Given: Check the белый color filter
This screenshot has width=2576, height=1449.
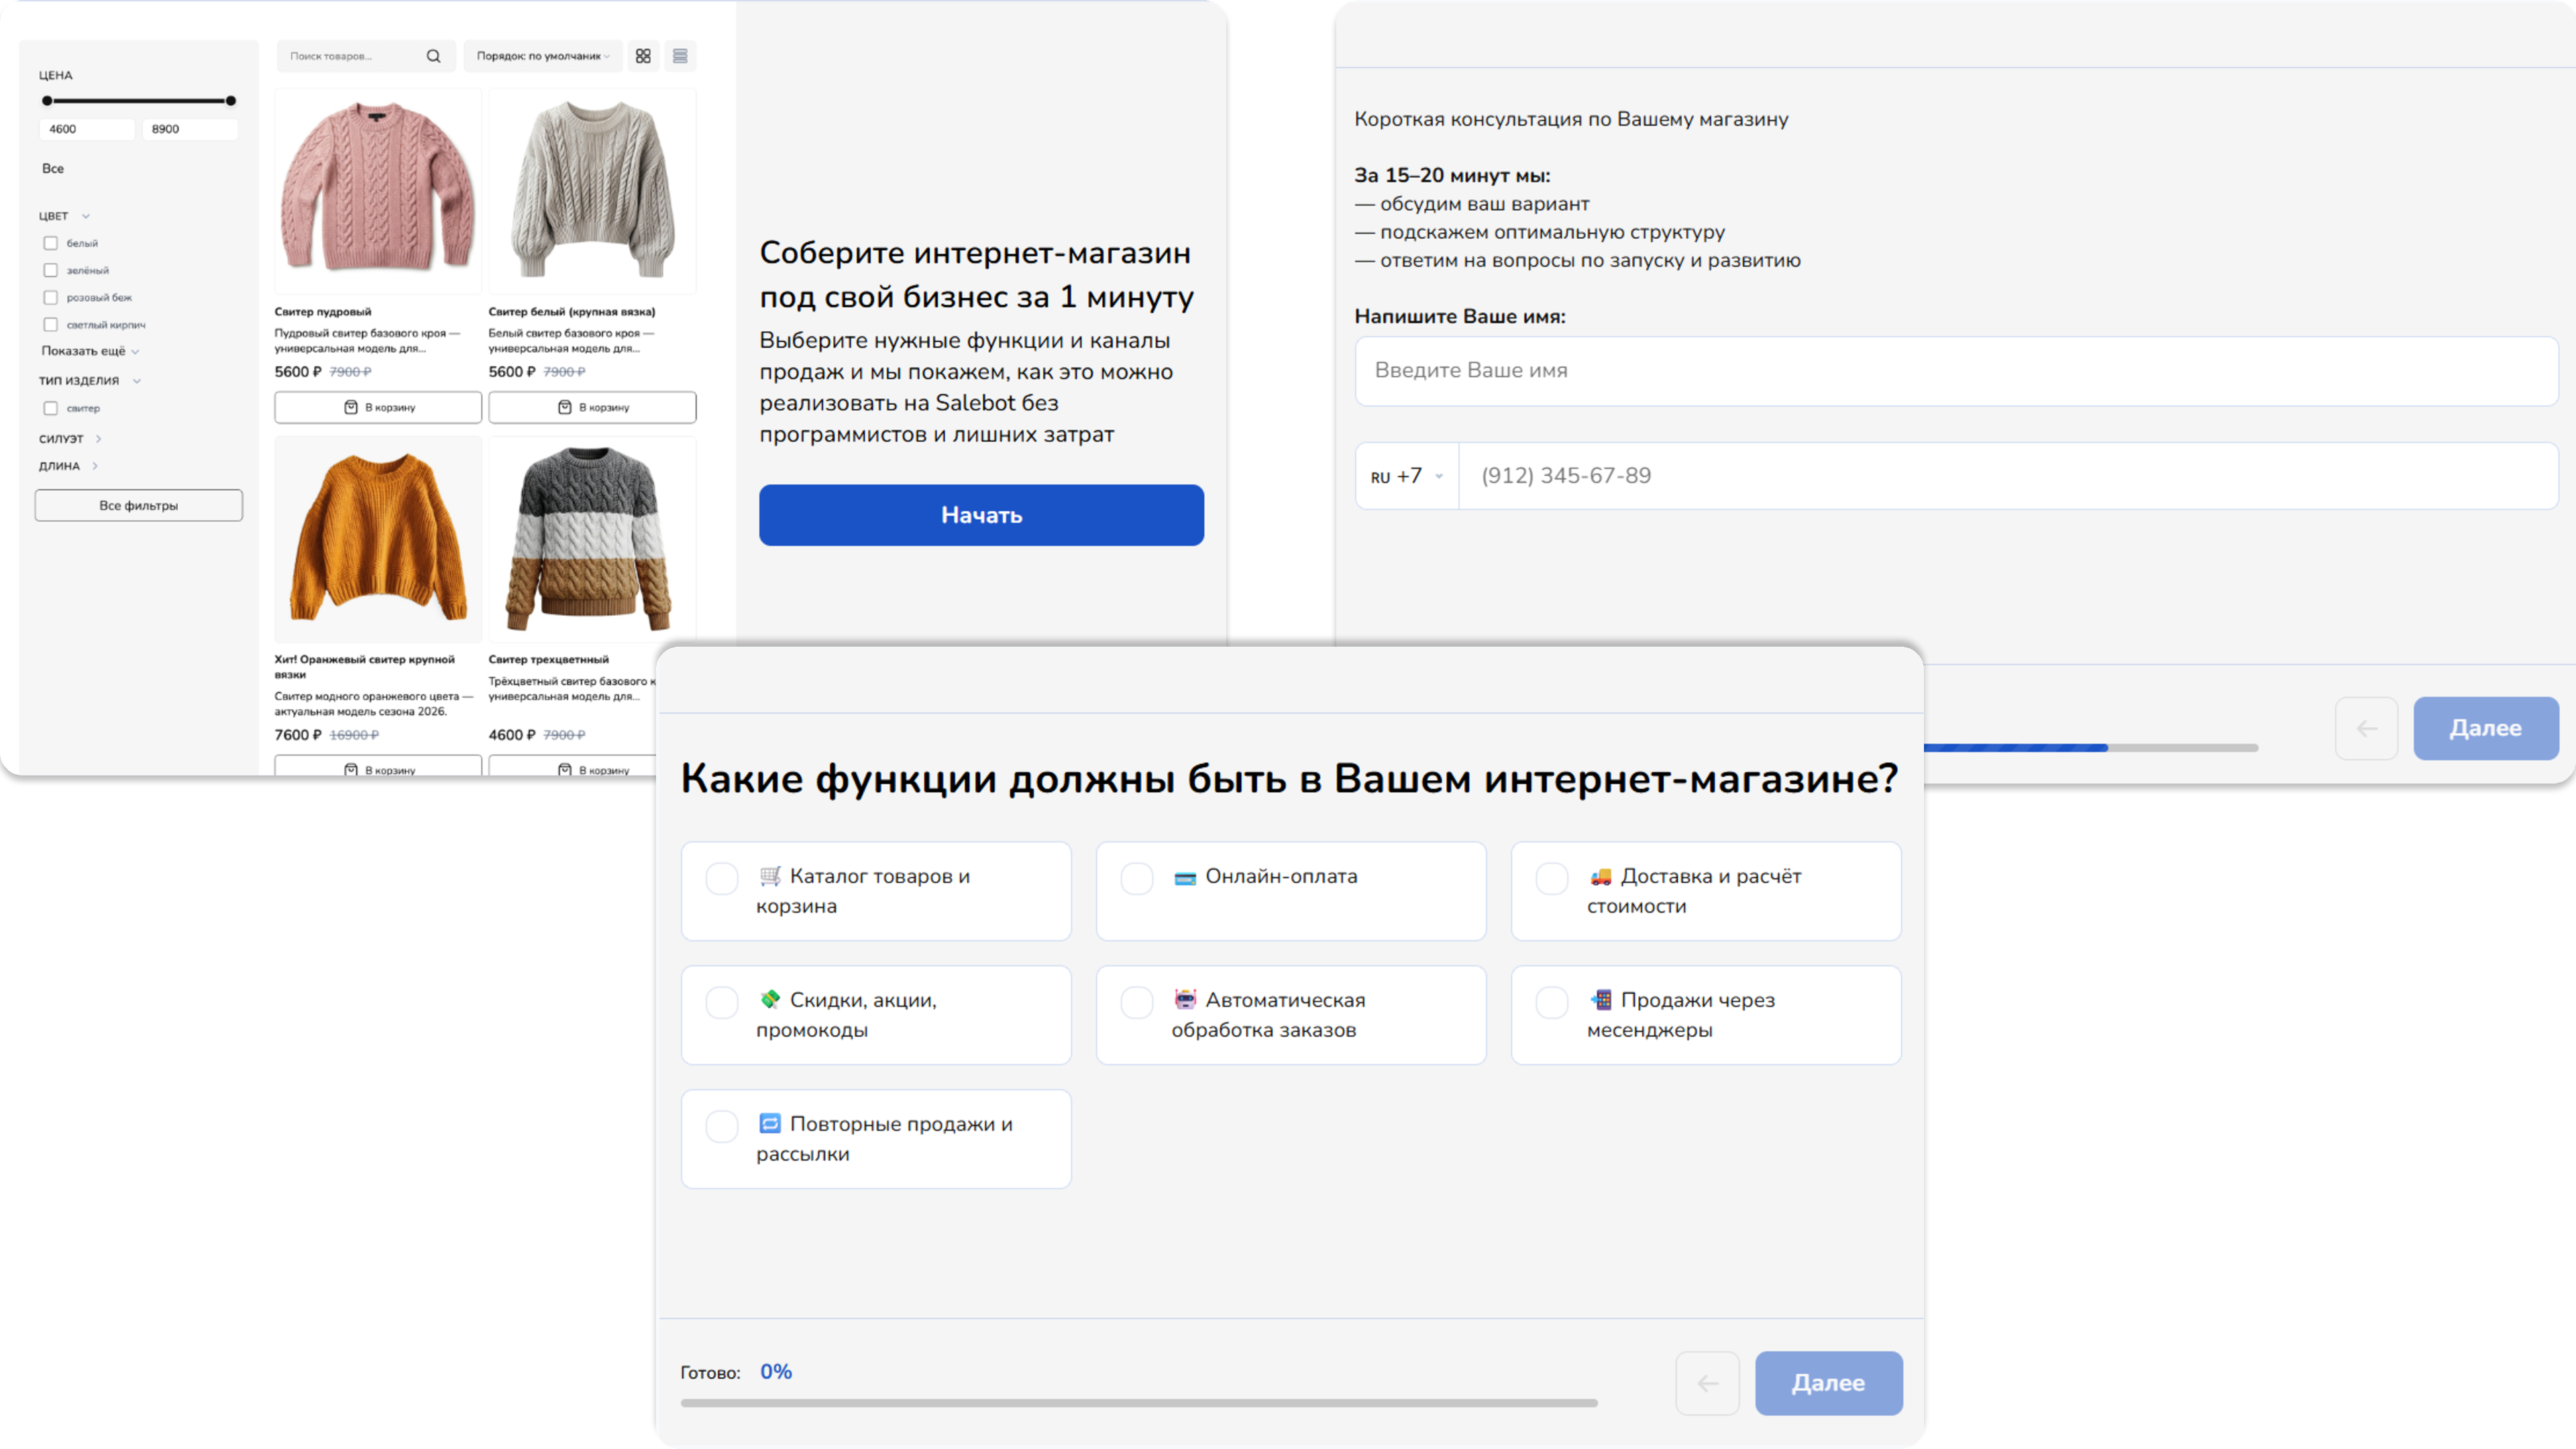Looking at the screenshot, I should (51, 243).
